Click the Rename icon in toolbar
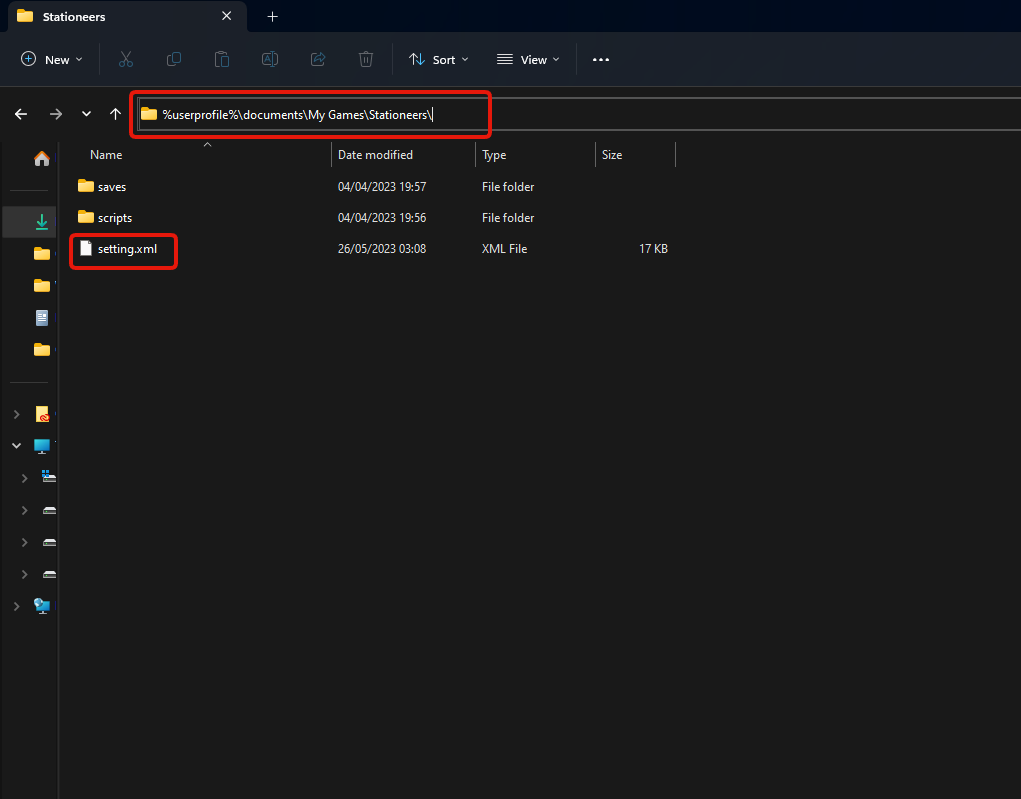The width and height of the screenshot is (1021, 799). click(270, 59)
